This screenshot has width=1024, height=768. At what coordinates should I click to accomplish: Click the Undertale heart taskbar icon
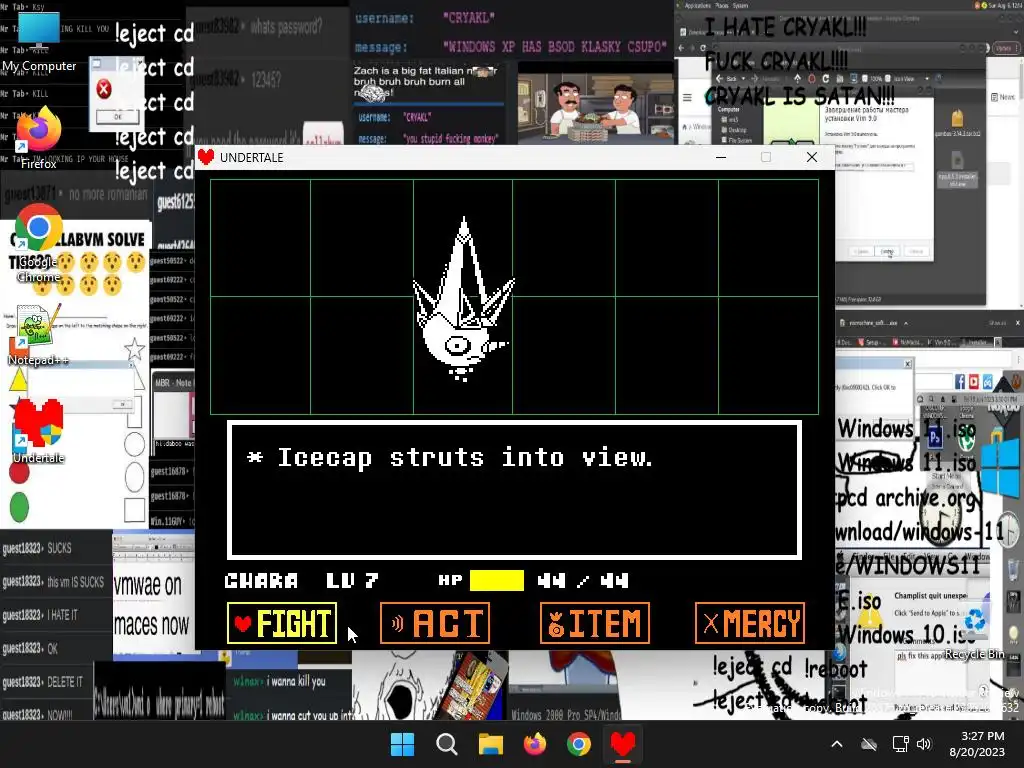tap(622, 744)
